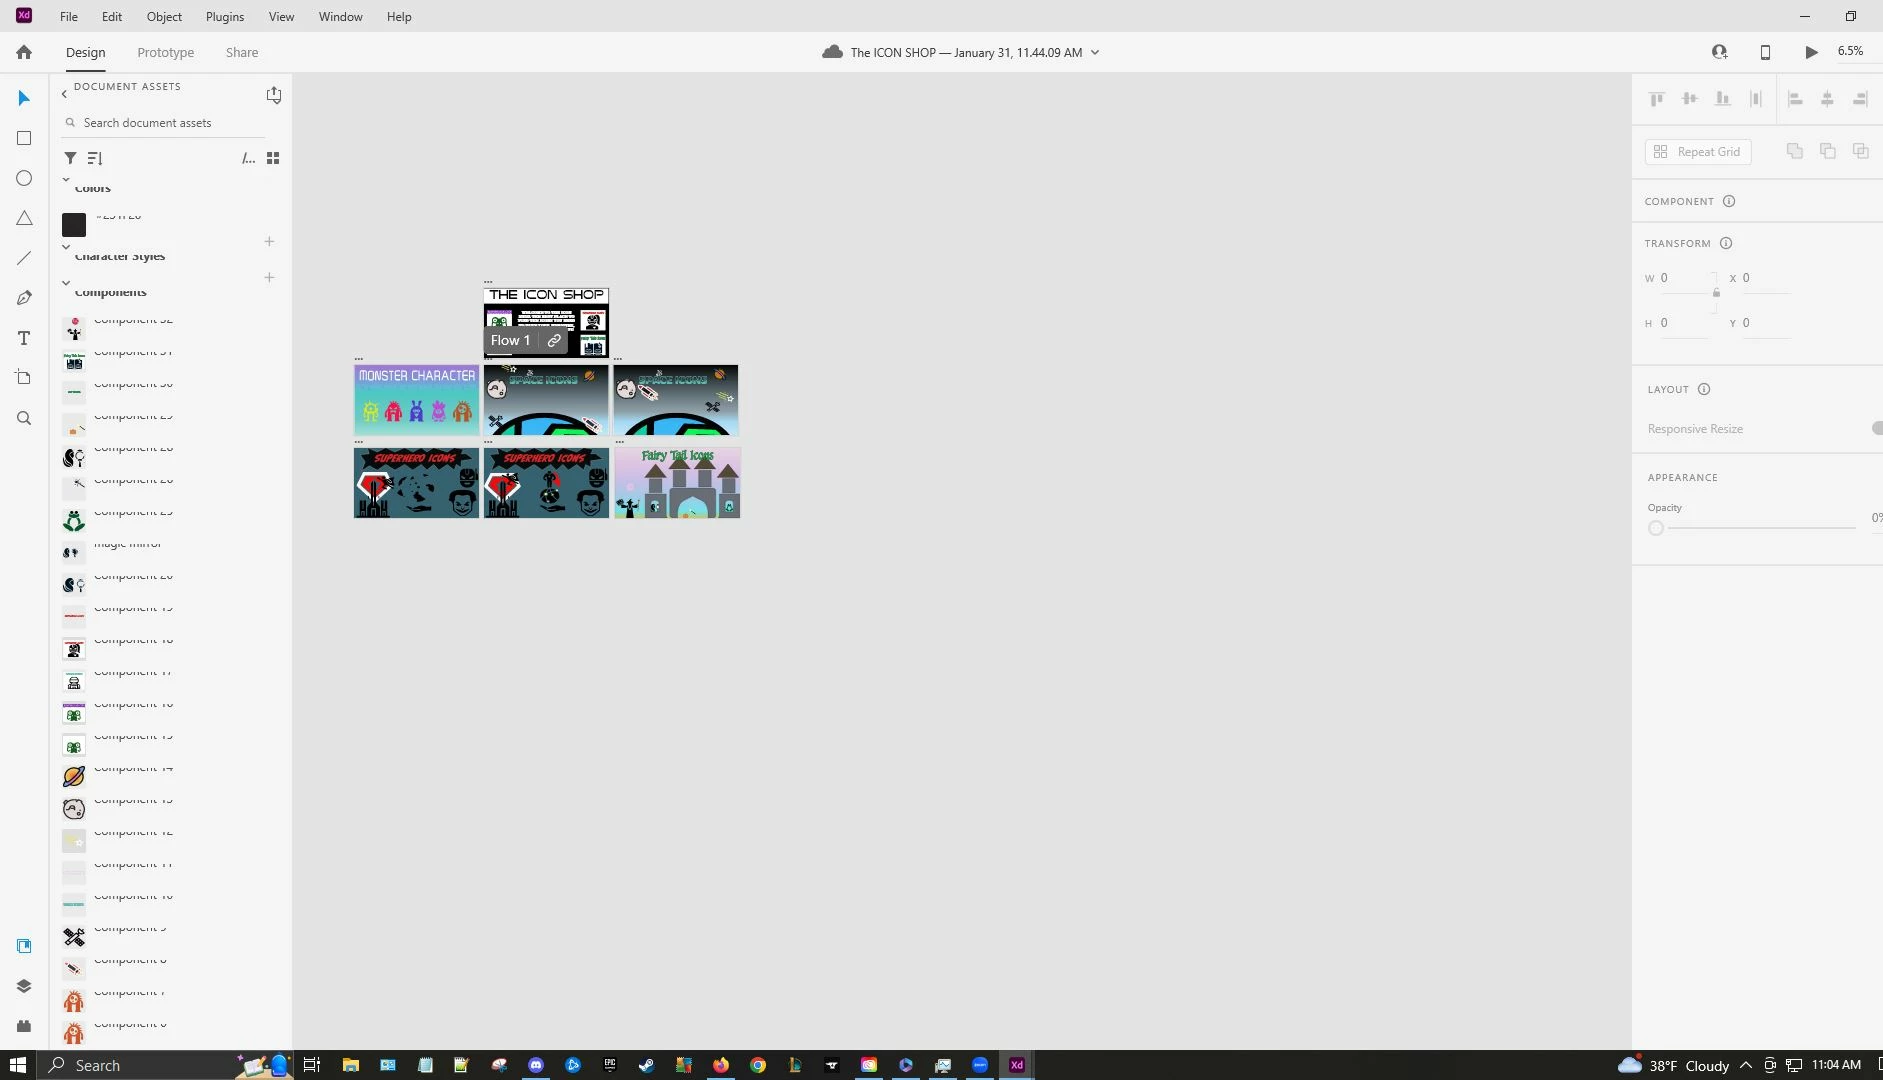
Task: Select the Polygon triangle tool
Action: [24, 218]
